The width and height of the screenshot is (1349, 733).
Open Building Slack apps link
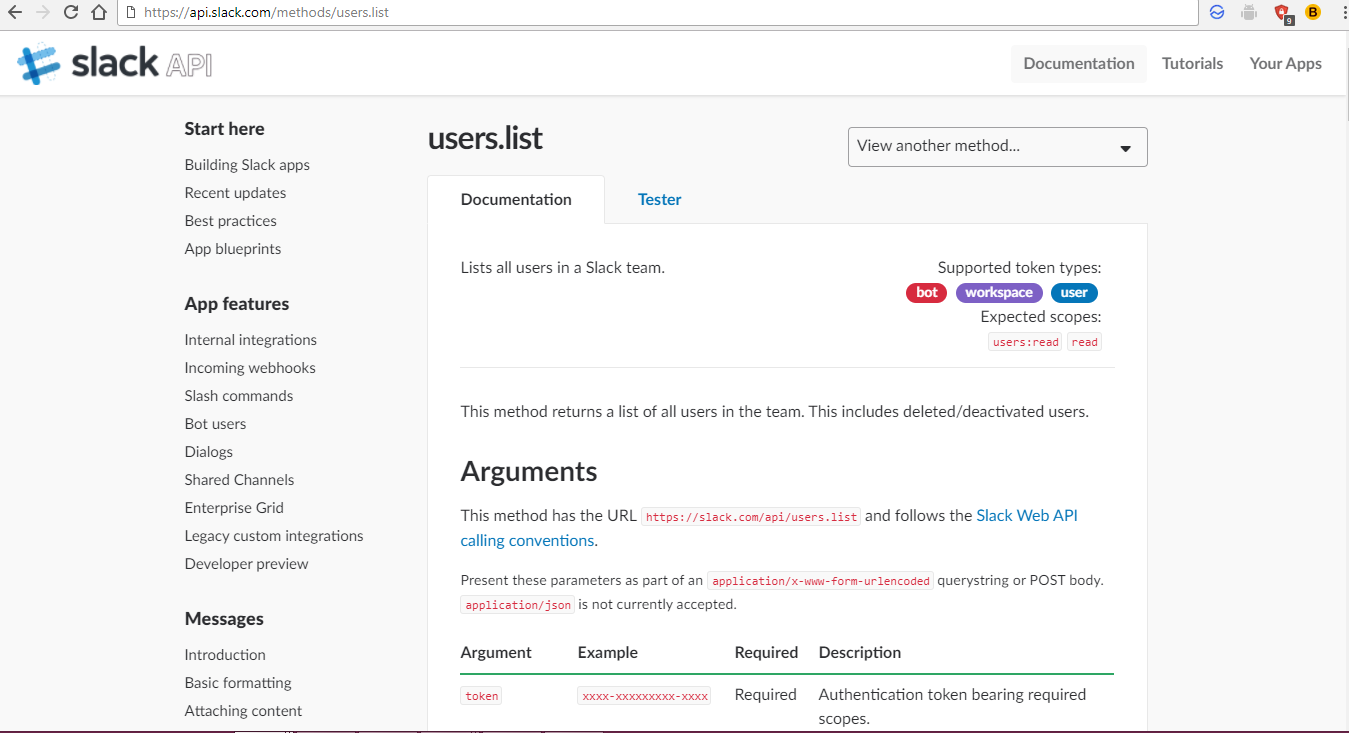coord(247,165)
